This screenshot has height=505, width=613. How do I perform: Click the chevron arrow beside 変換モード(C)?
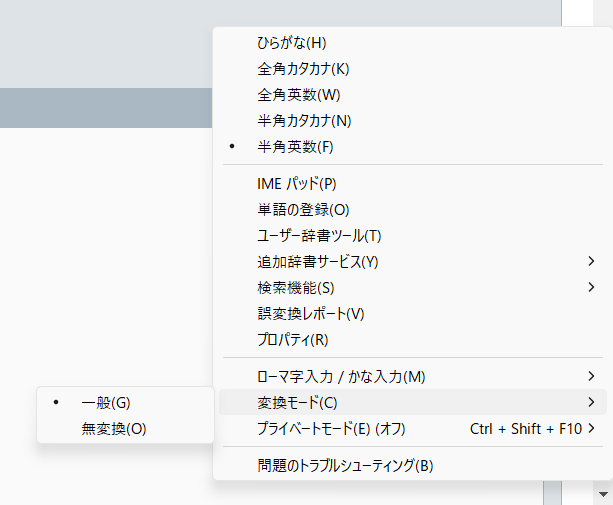tap(592, 403)
